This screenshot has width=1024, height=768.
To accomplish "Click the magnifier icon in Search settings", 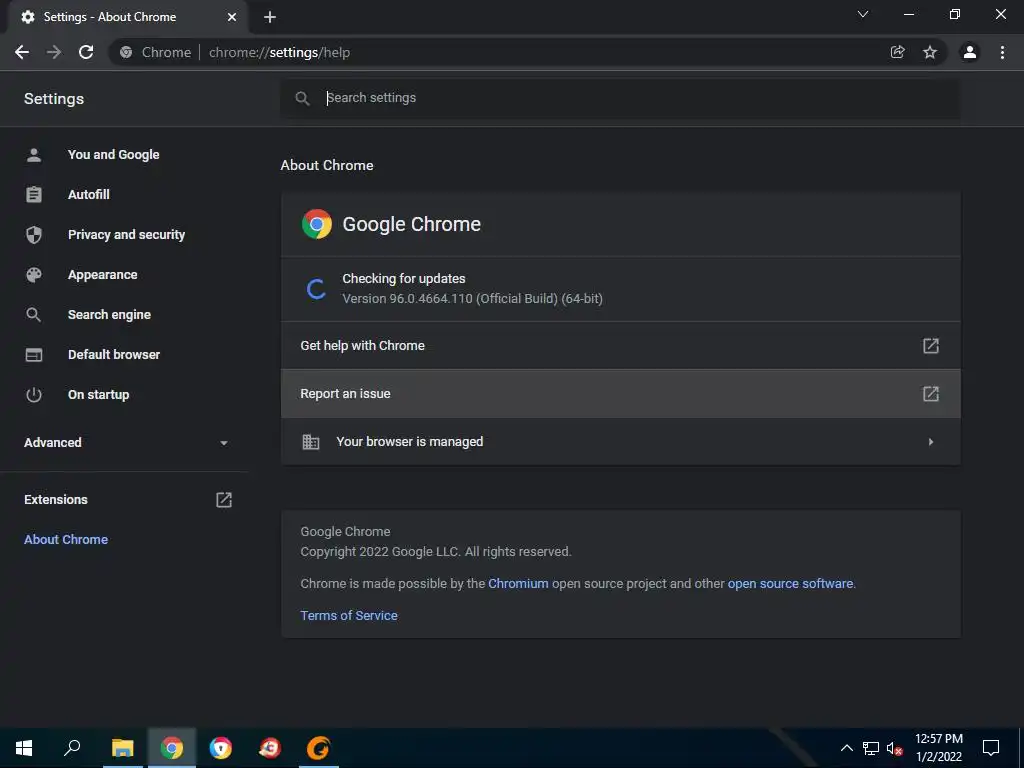I will (302, 99).
